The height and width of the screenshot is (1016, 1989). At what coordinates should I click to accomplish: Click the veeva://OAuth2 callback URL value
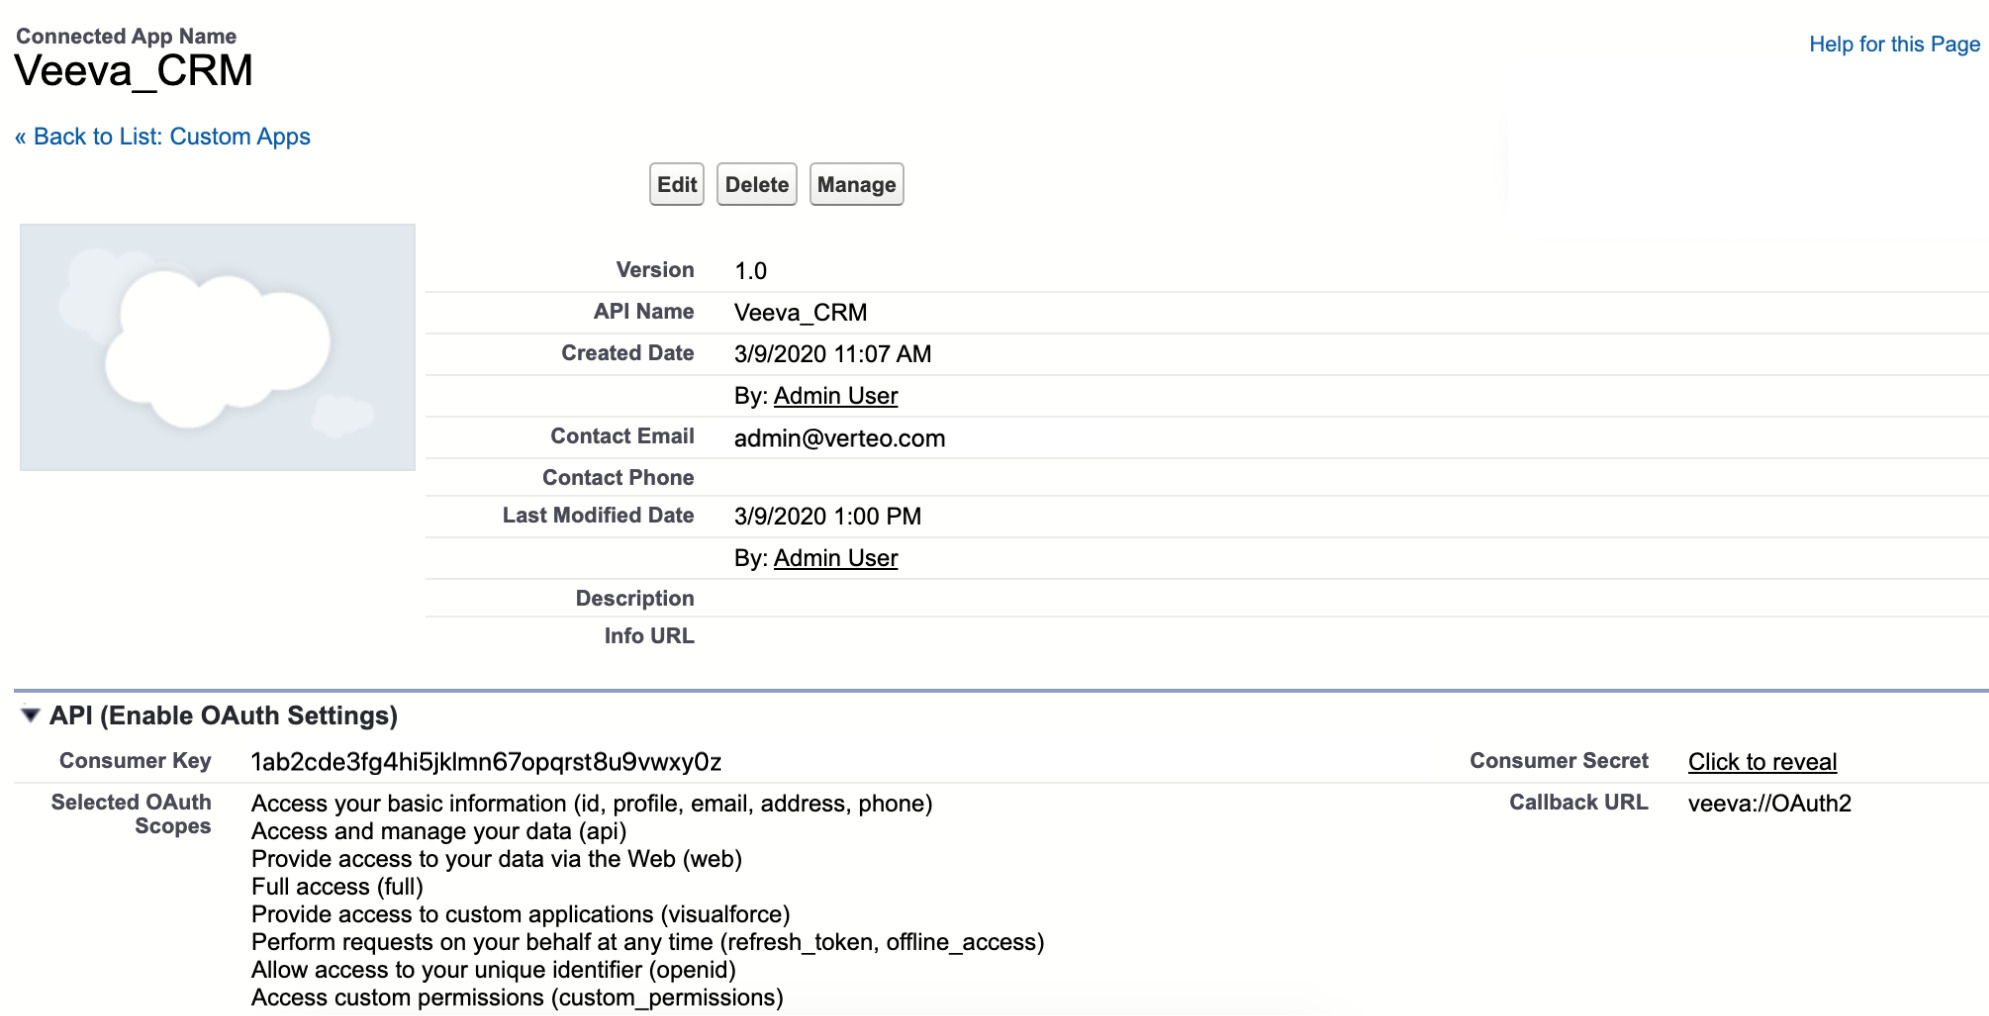(1769, 804)
